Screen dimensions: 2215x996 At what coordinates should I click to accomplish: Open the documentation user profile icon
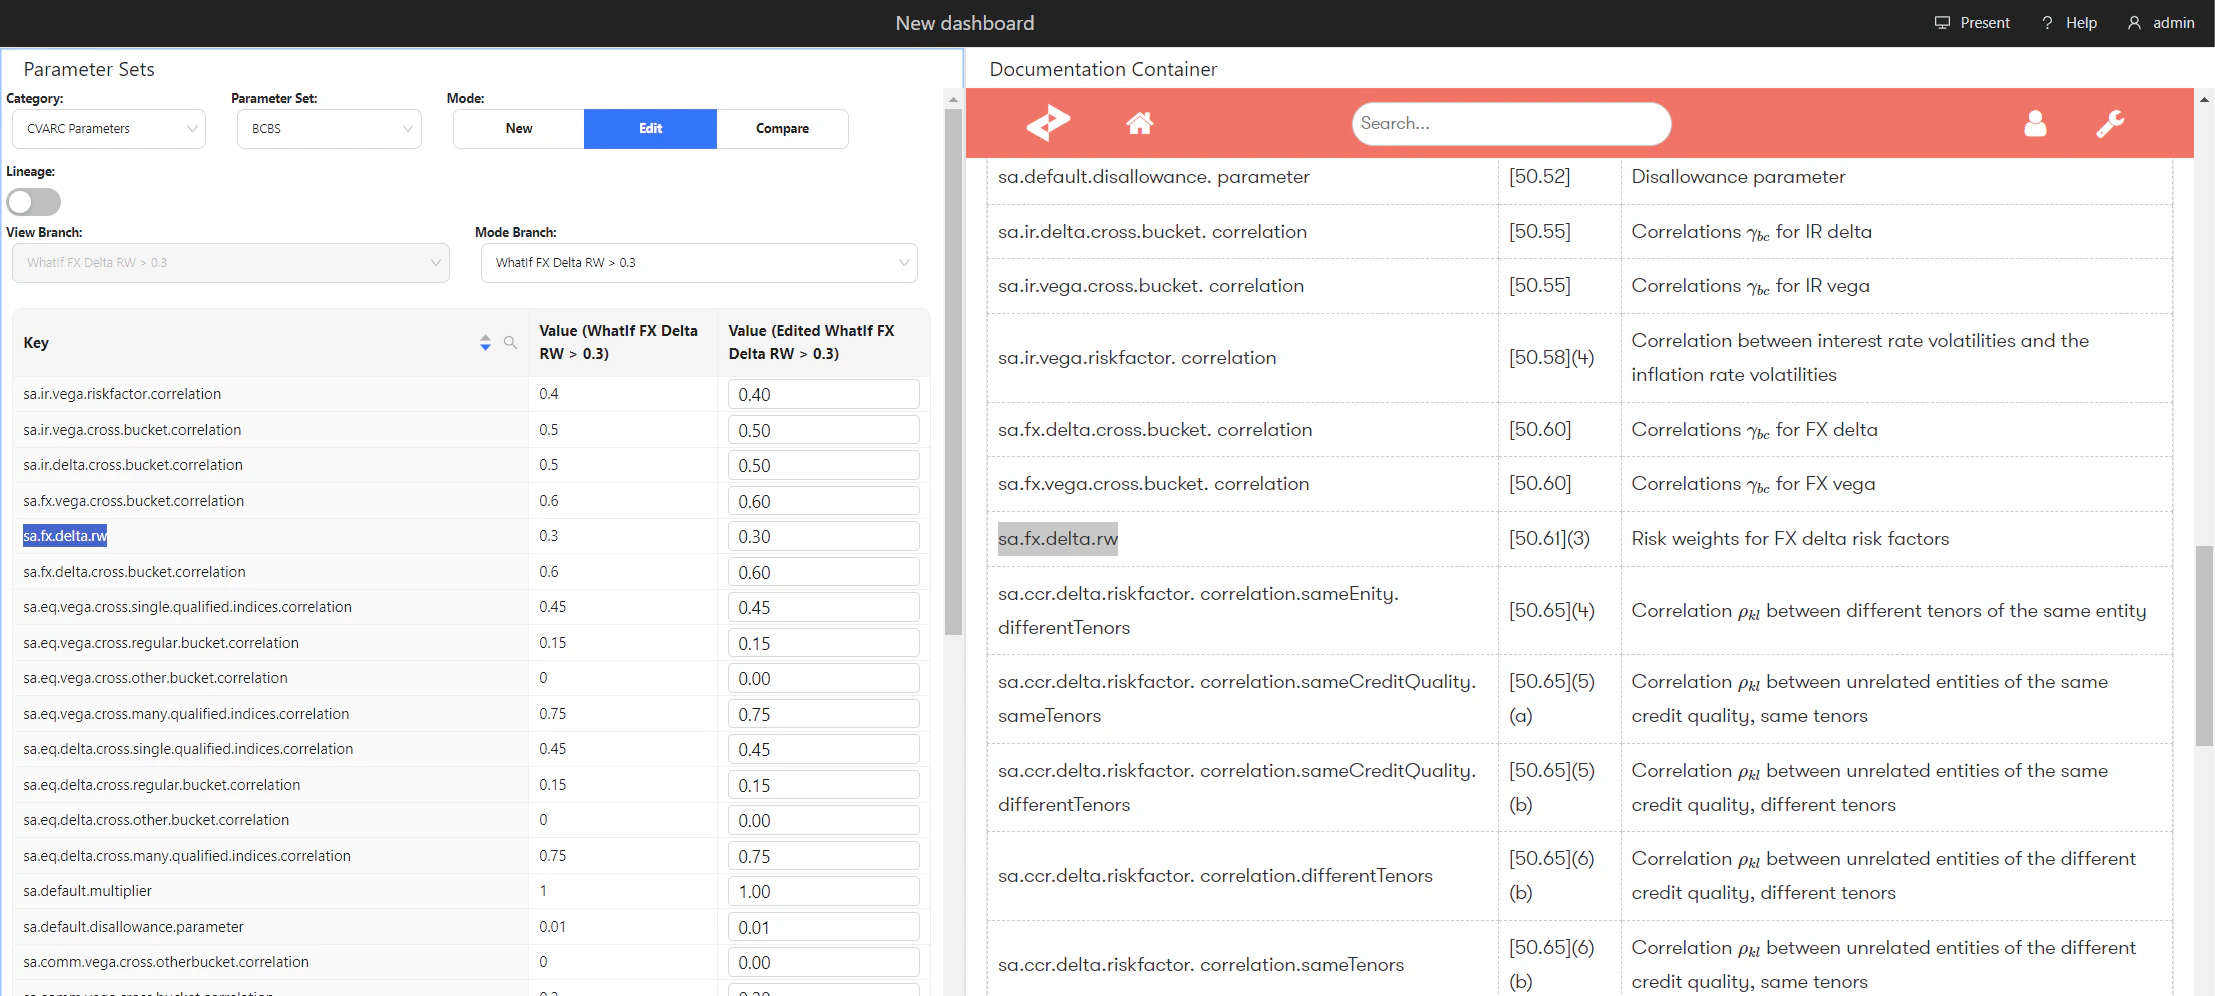2035,123
